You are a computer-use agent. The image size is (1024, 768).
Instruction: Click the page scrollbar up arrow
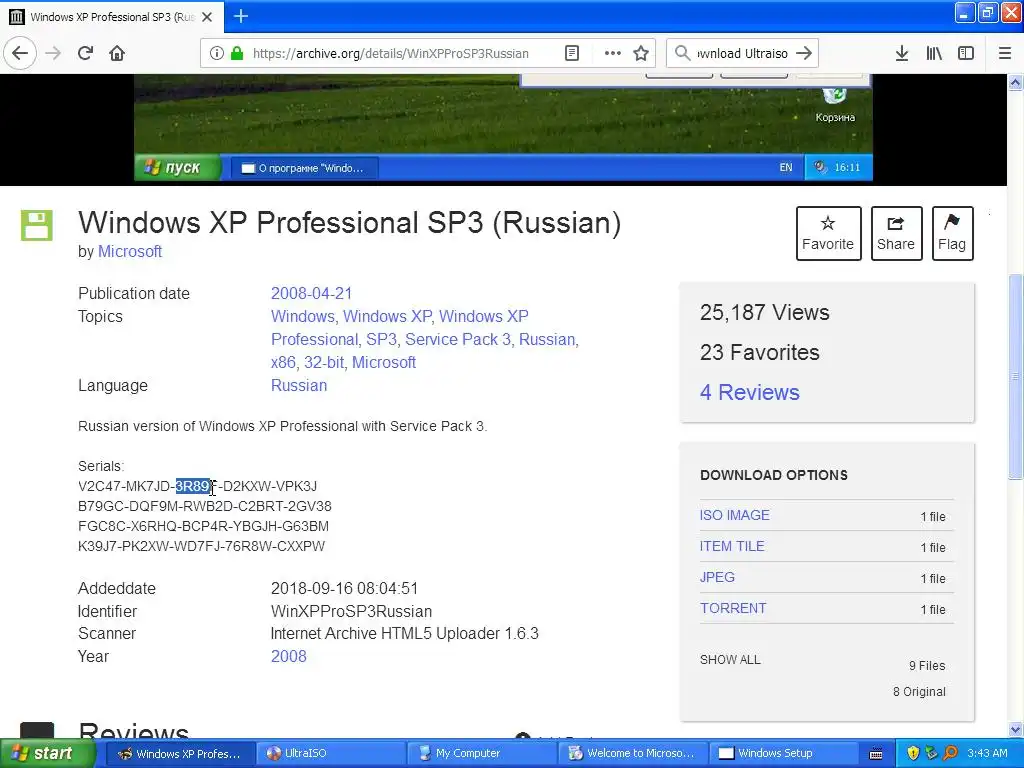(1016, 82)
